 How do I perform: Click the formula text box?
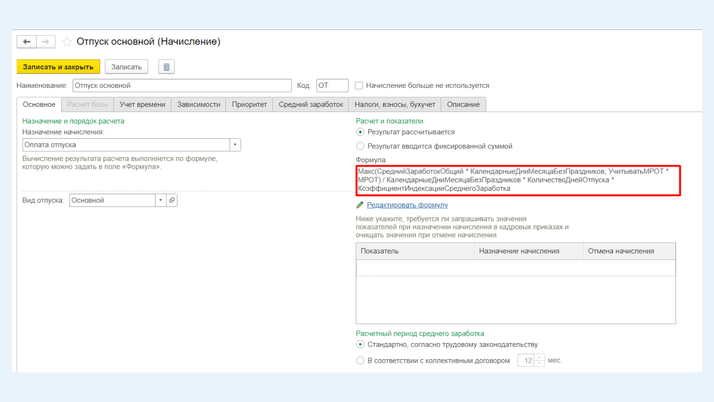[518, 181]
